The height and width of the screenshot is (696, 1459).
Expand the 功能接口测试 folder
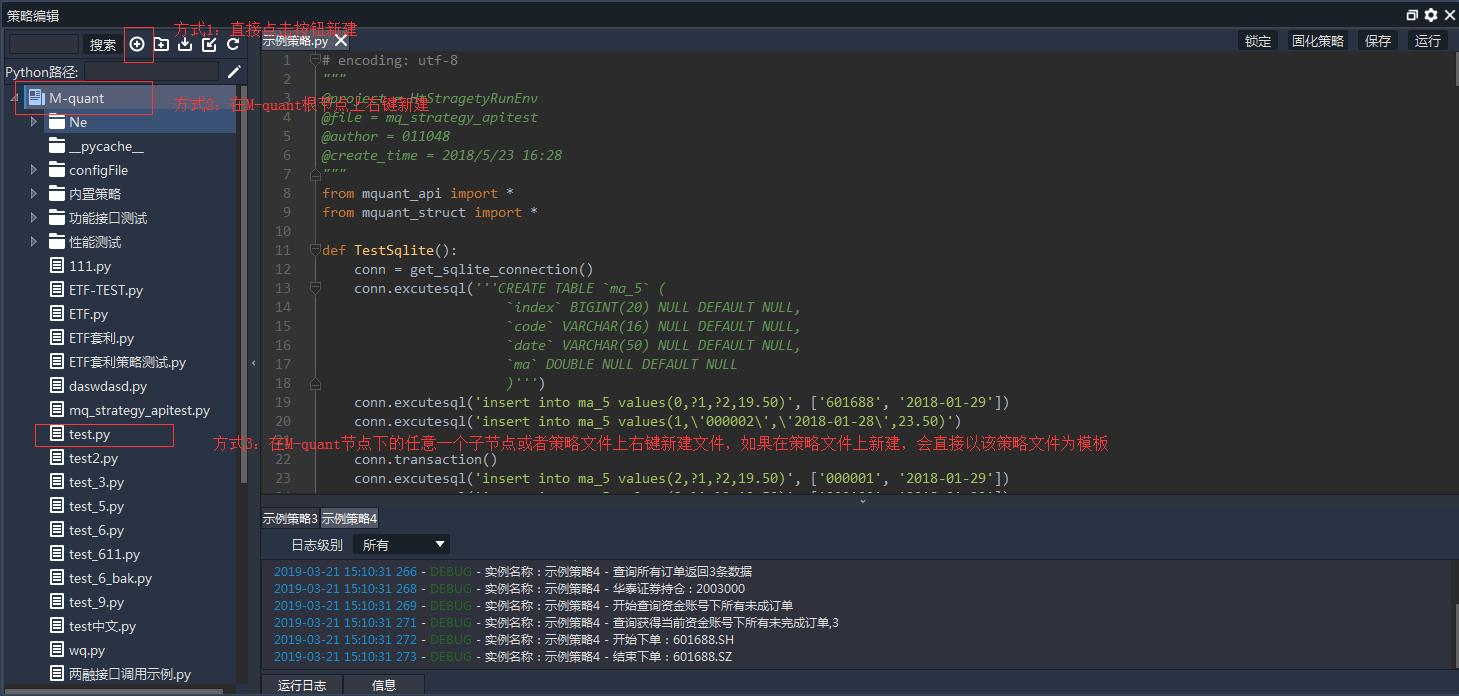(33, 217)
